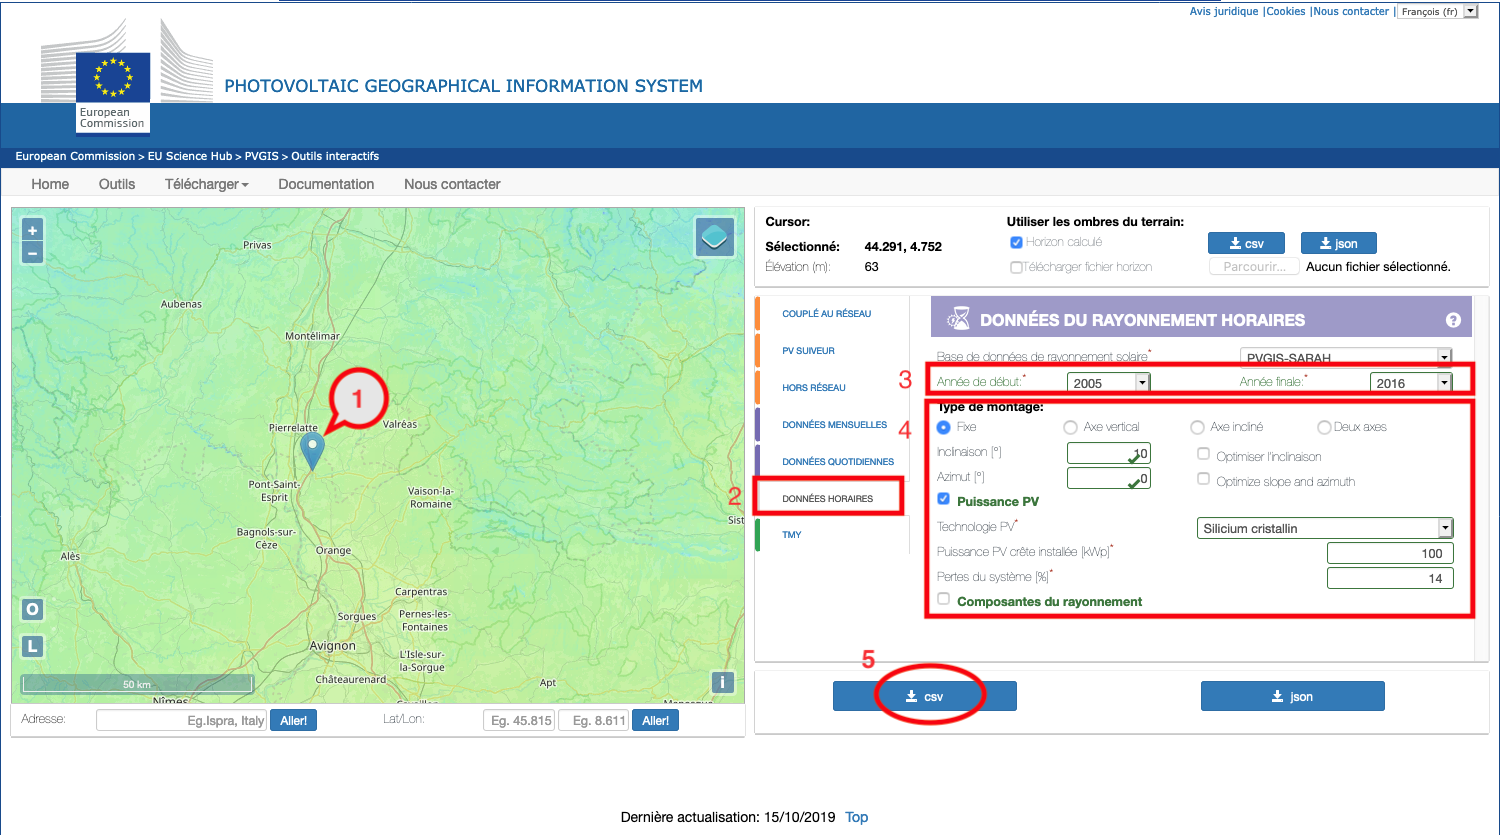
Task: Switch to the Données Horaires tab
Action: 827,498
